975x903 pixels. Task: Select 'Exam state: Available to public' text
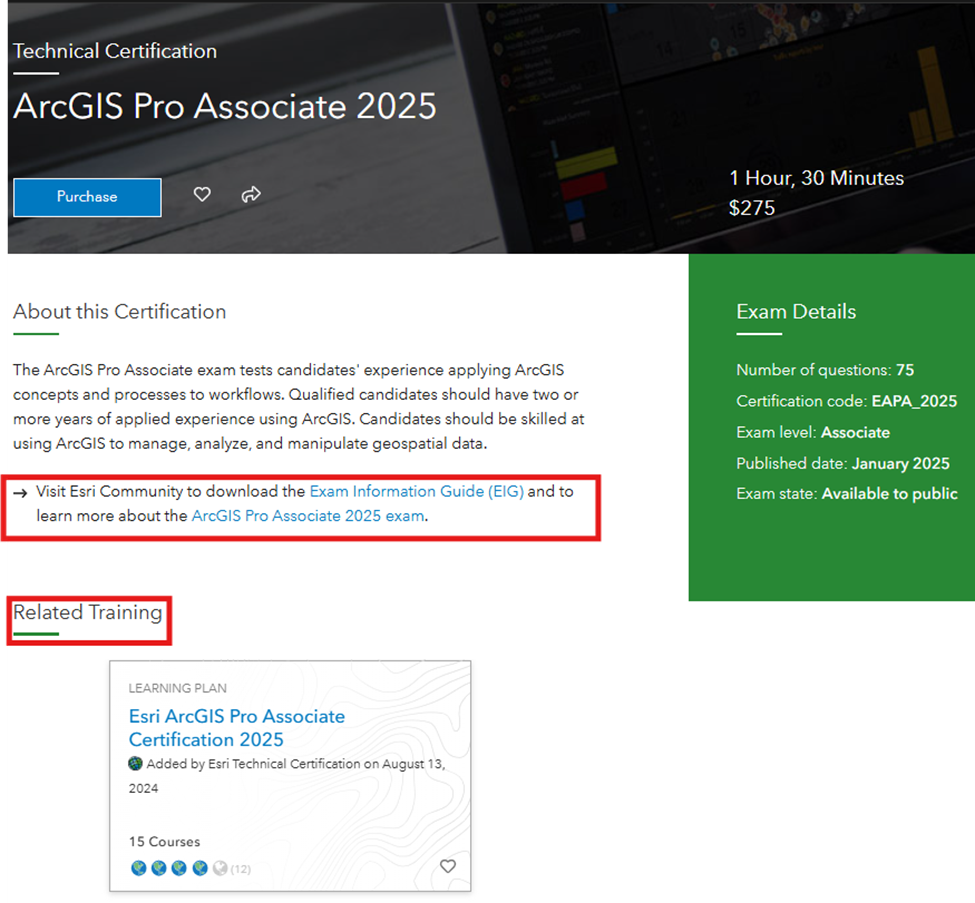pyautogui.click(x=846, y=494)
